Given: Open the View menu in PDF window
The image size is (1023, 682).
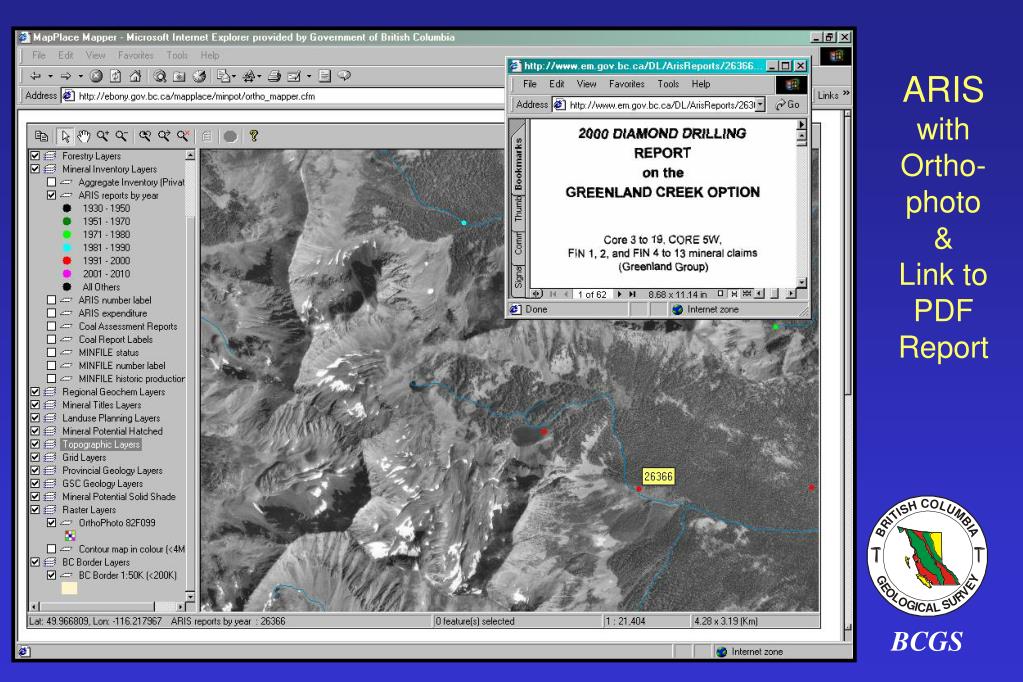Looking at the screenshot, I should point(587,84).
